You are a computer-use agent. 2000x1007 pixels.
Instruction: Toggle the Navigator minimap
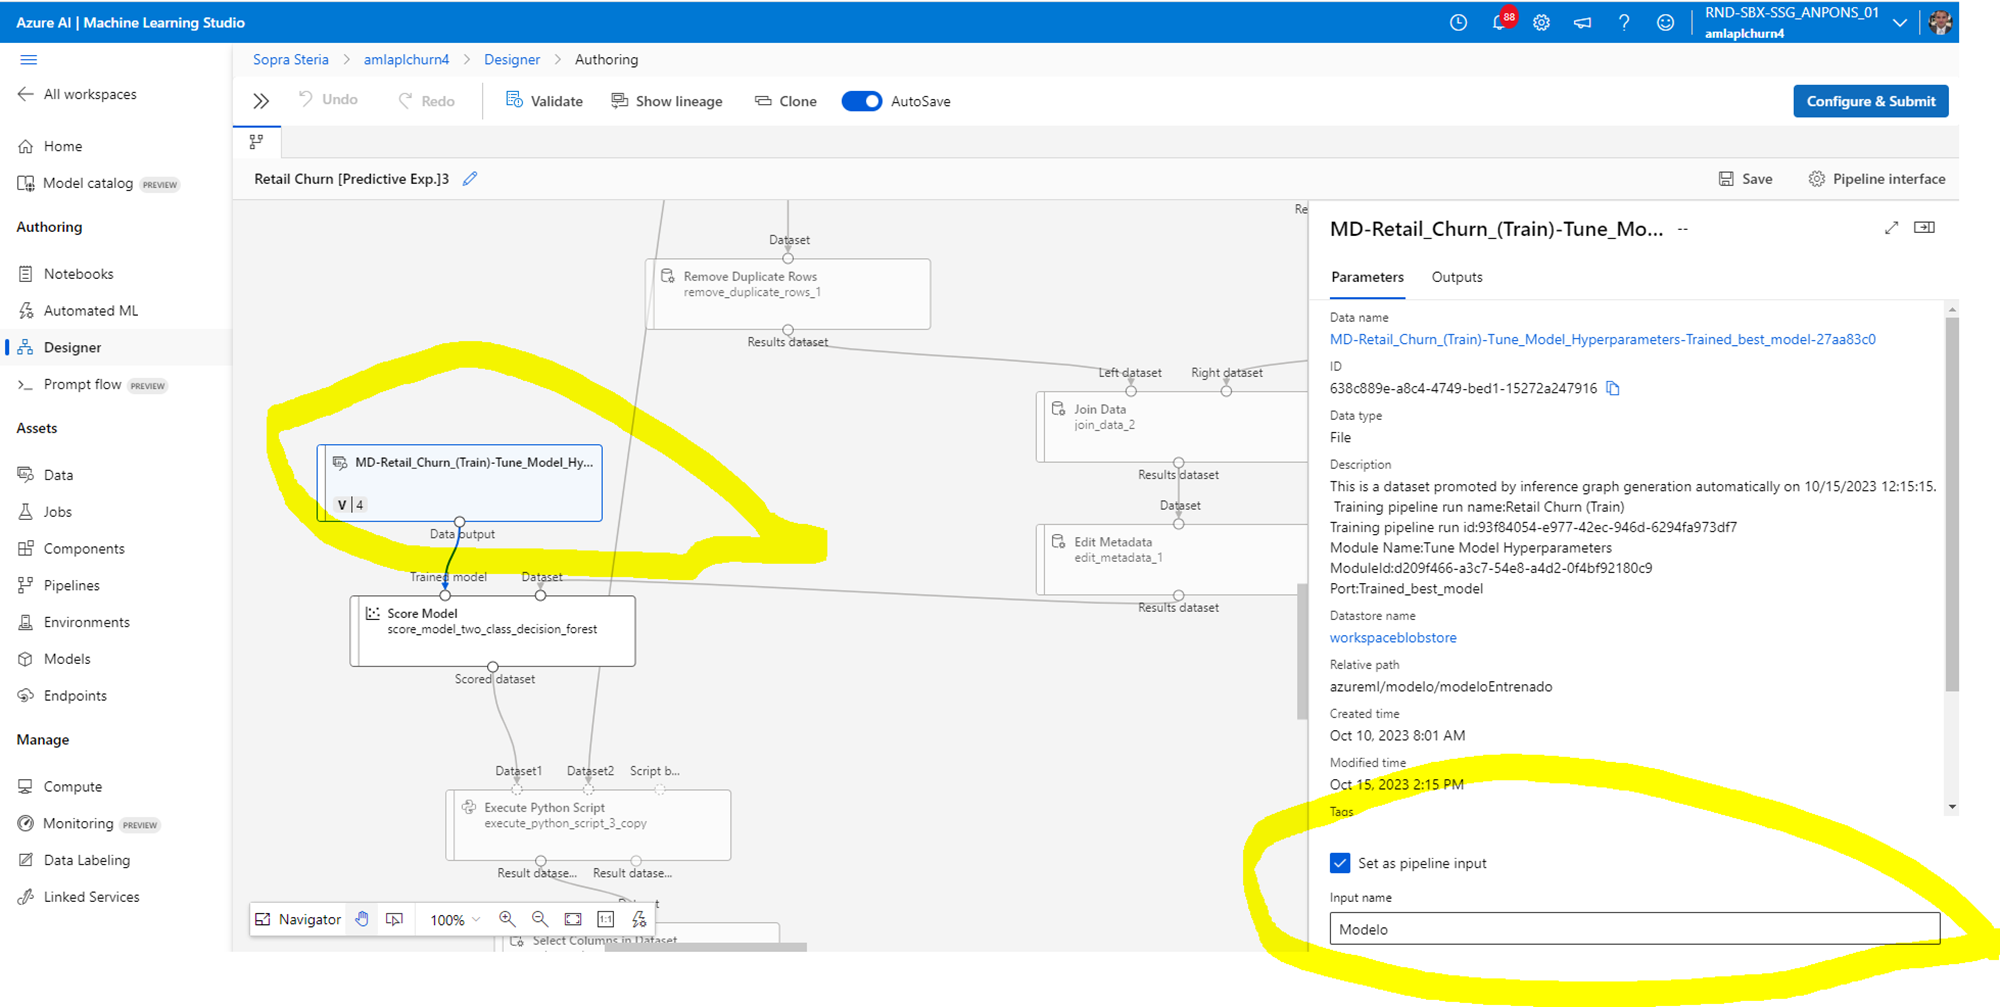[298, 919]
